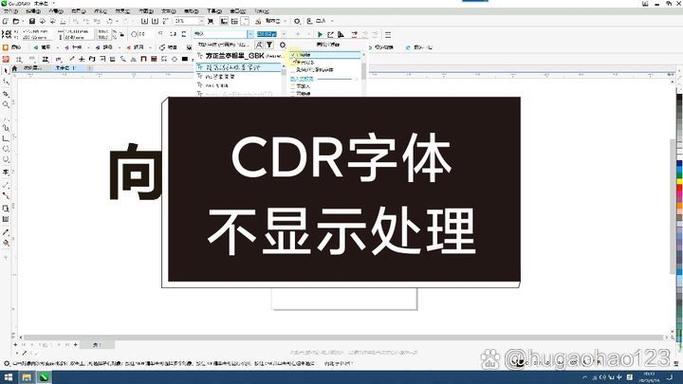Select the Rectangle tool in toolbox

[6, 138]
